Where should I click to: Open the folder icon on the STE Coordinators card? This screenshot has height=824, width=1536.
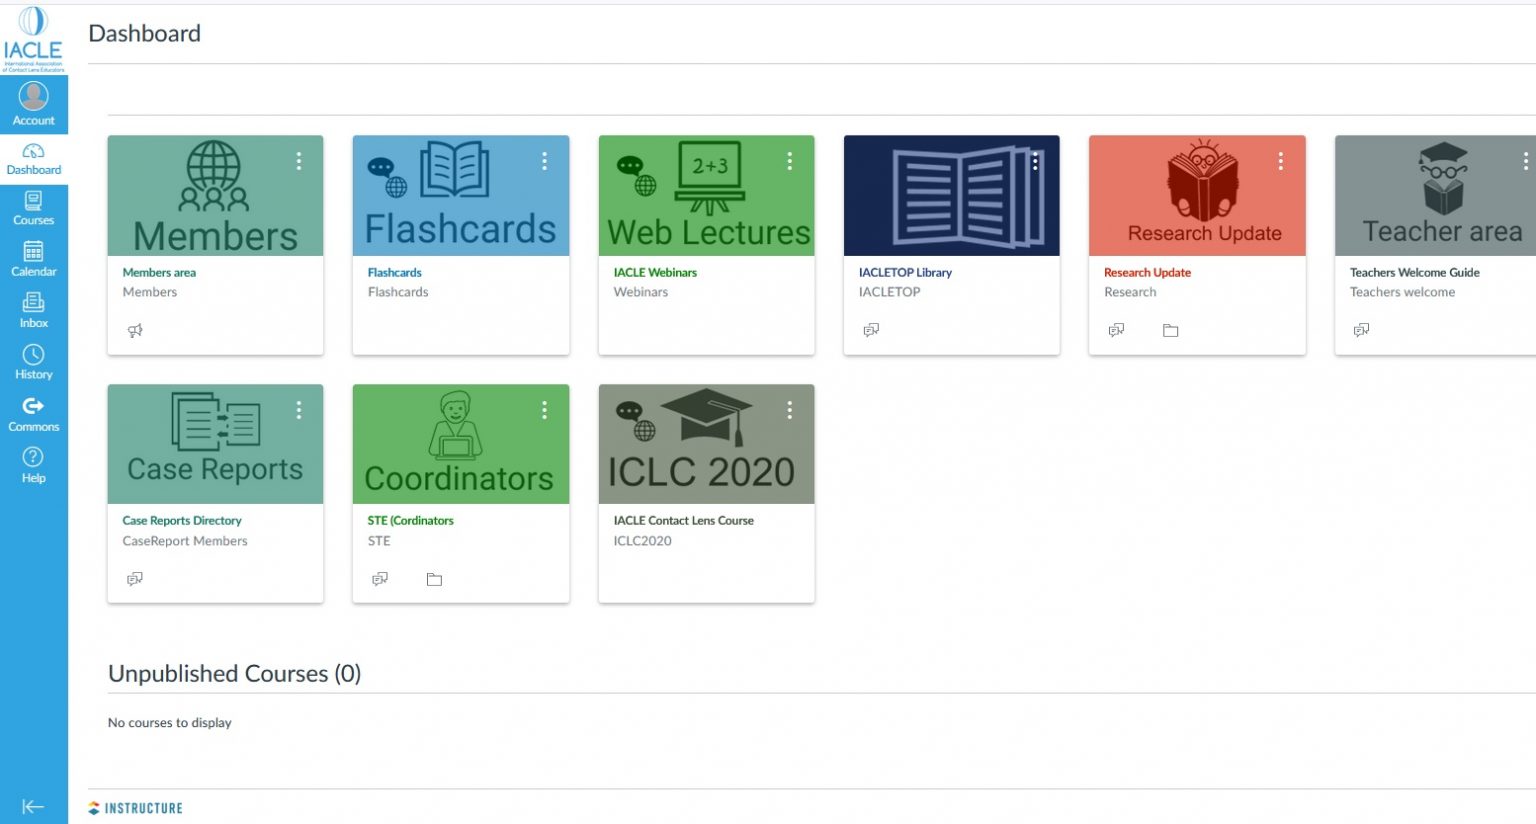click(x=434, y=579)
